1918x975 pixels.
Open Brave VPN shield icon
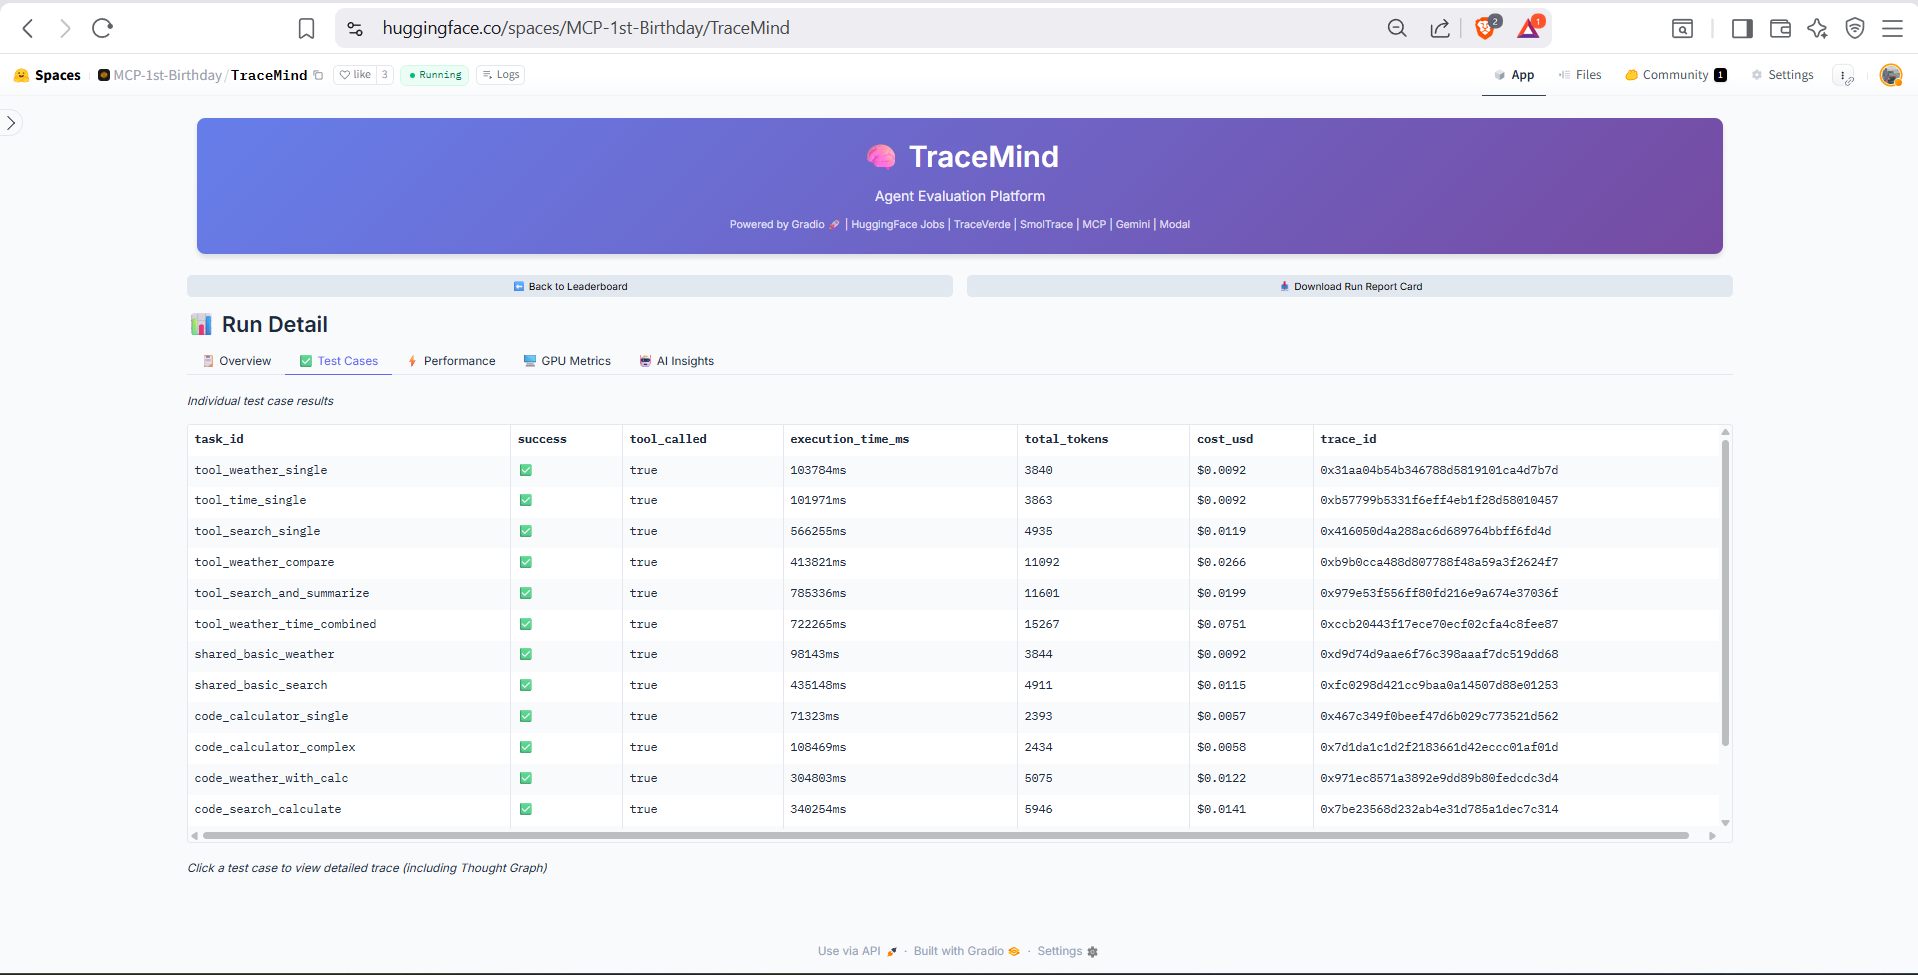[1855, 29]
